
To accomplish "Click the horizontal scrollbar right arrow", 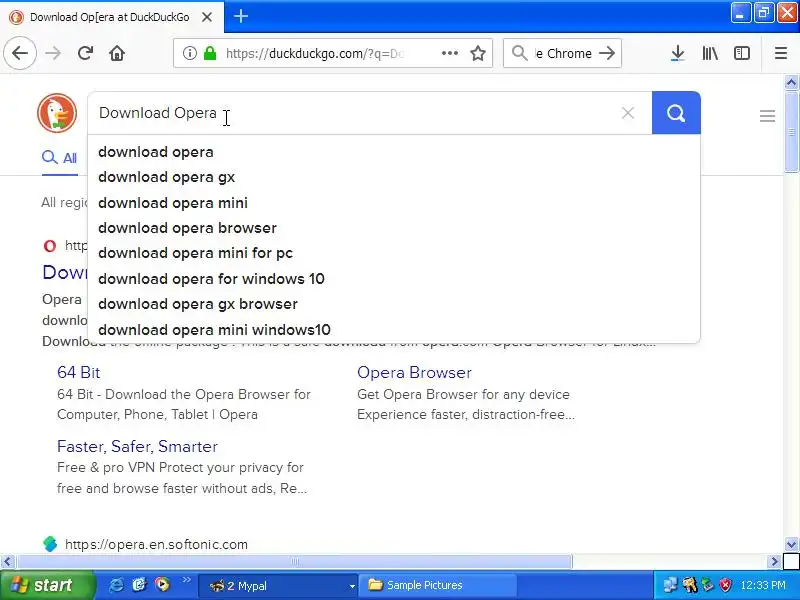I will [x=774, y=562].
